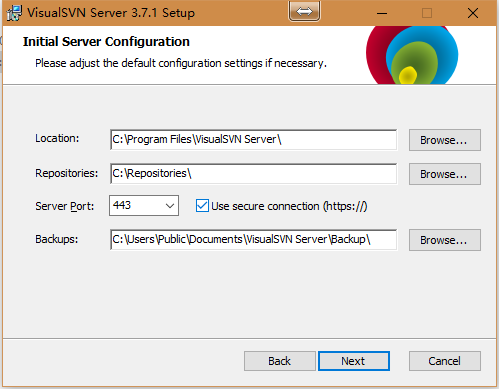Click the VisualSVN installer icon in title bar
Screen dimensions: 499x389
14,13
